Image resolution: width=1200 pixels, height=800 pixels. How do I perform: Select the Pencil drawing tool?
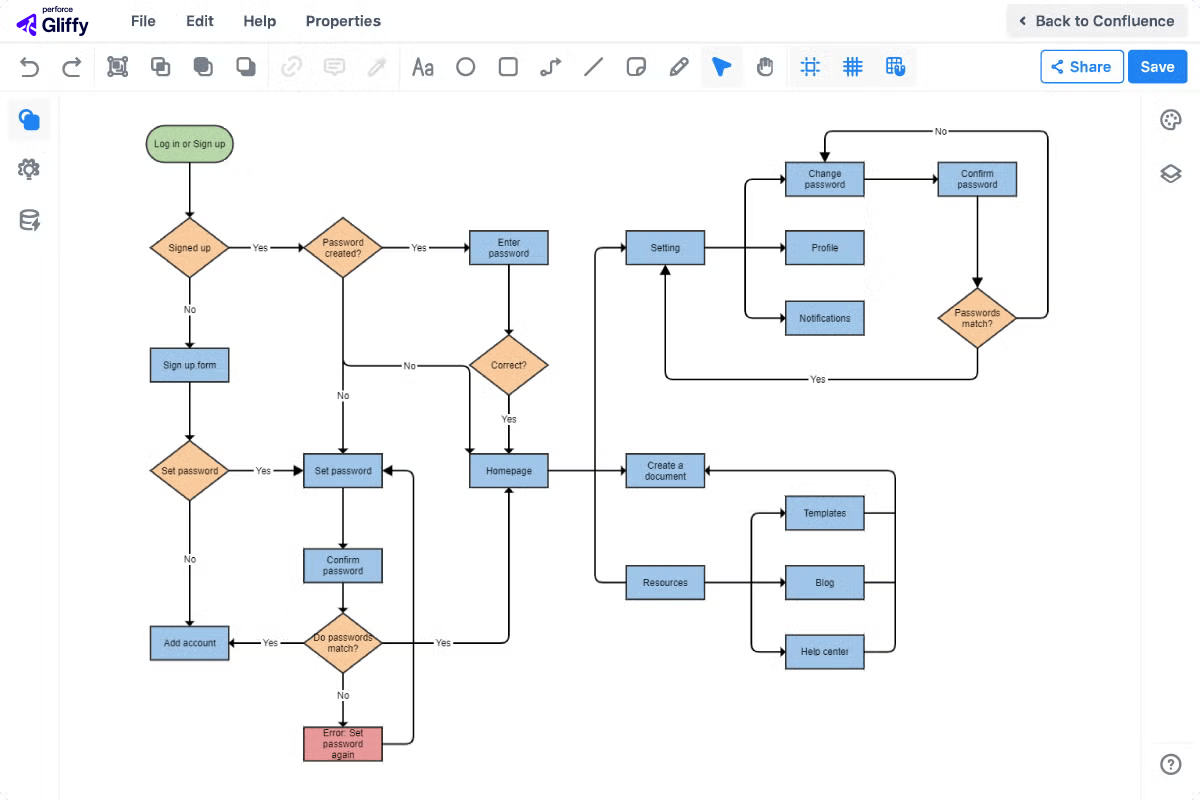click(679, 67)
